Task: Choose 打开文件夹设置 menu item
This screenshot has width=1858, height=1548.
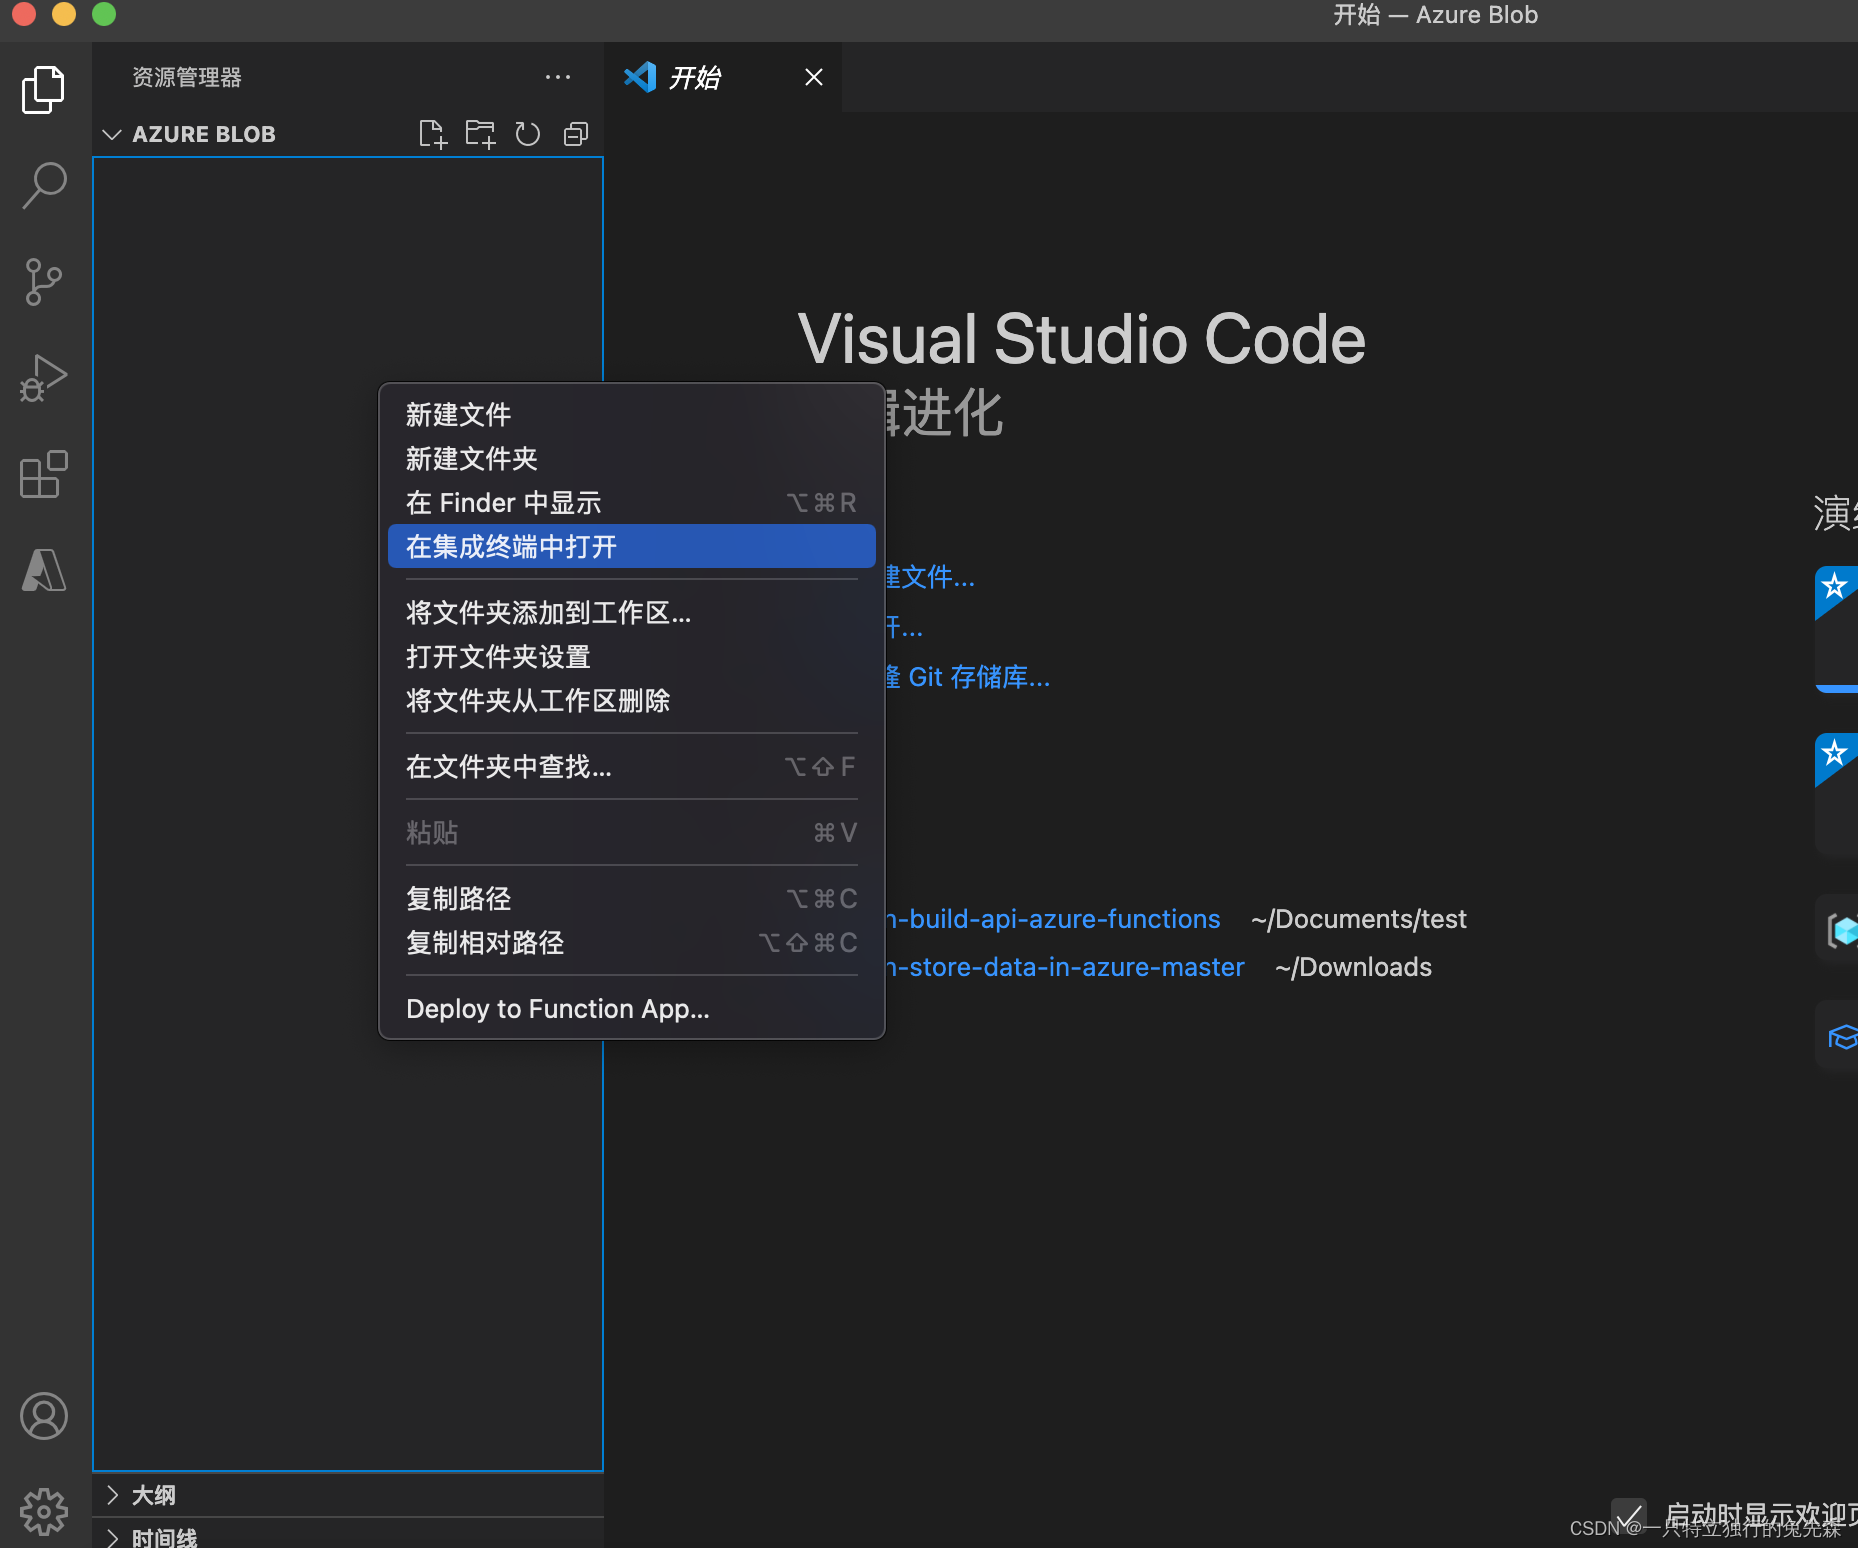Action: 631,656
